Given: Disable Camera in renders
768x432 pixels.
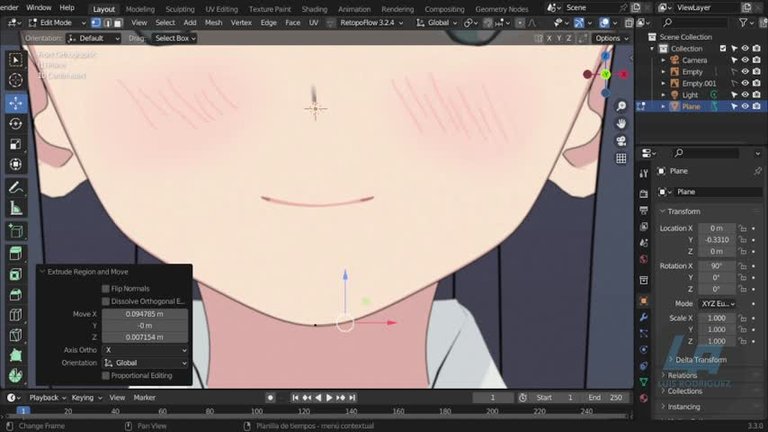Looking at the screenshot, I should [x=757, y=60].
